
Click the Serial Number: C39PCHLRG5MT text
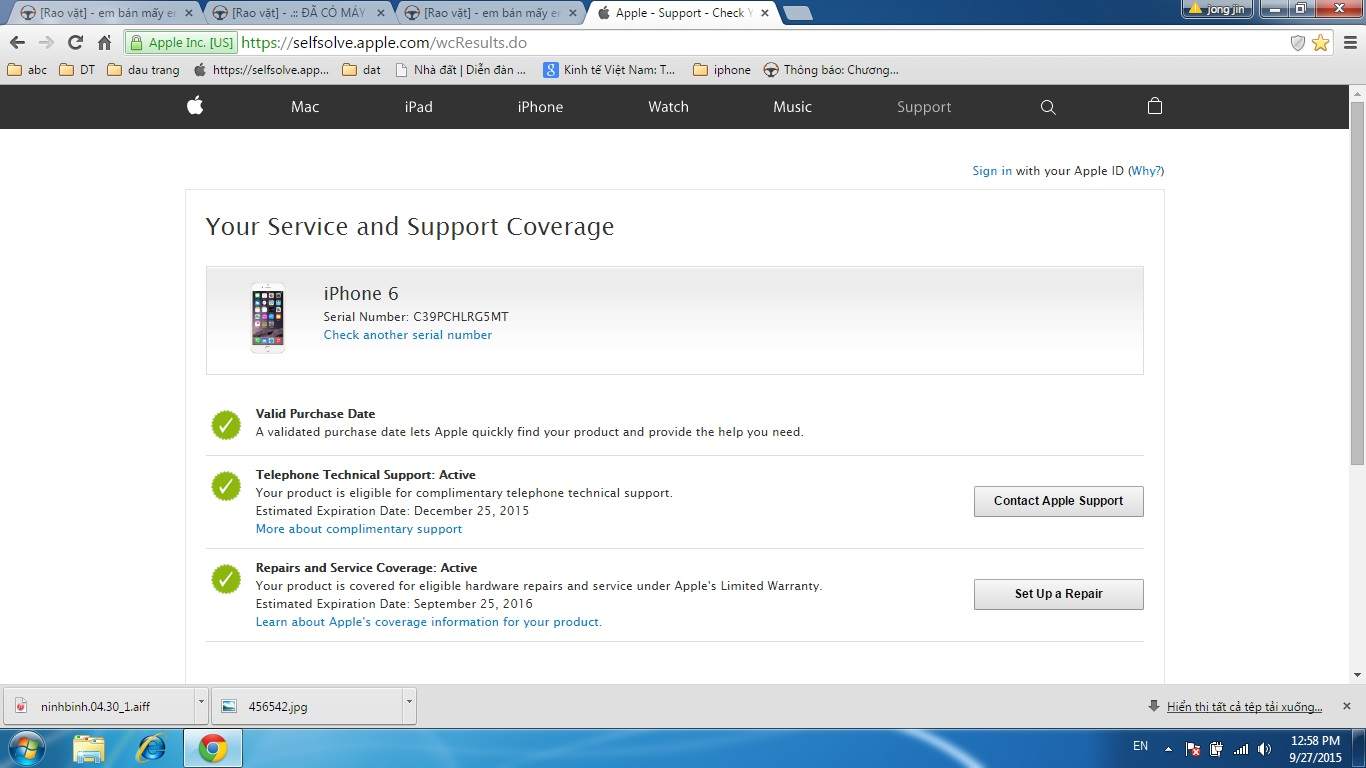pos(416,316)
